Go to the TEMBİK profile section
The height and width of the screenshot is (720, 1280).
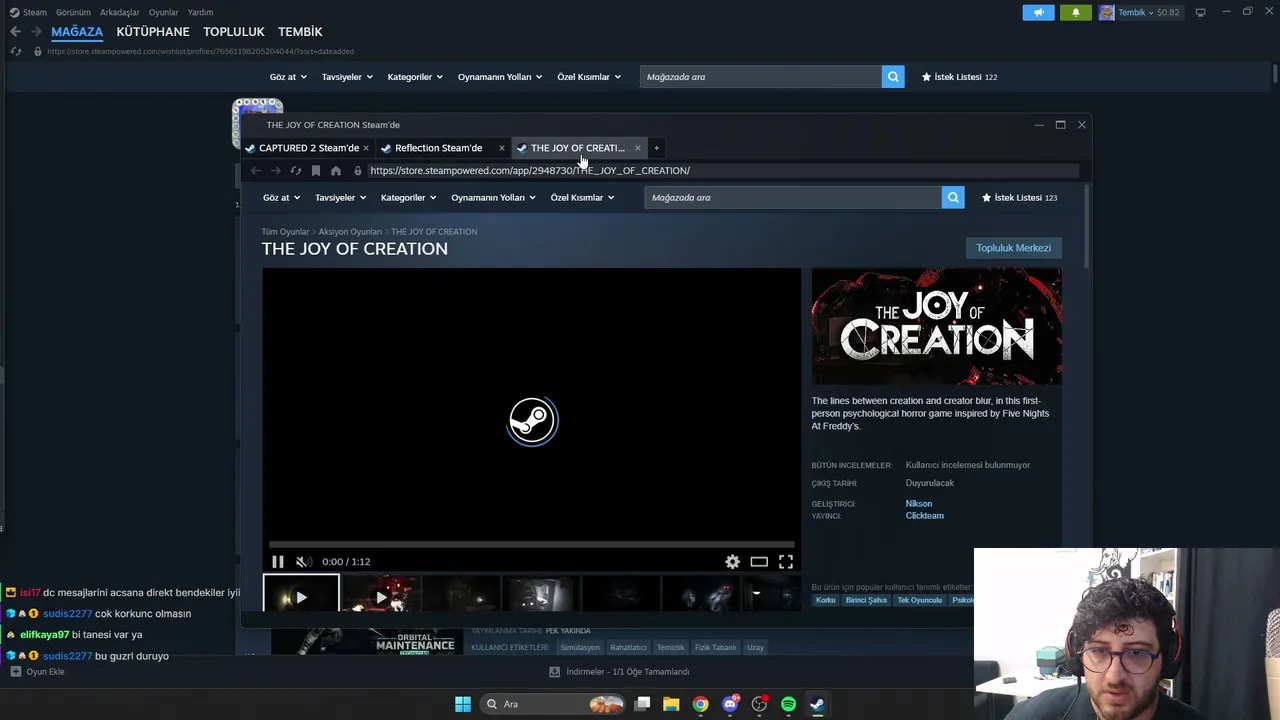point(300,32)
